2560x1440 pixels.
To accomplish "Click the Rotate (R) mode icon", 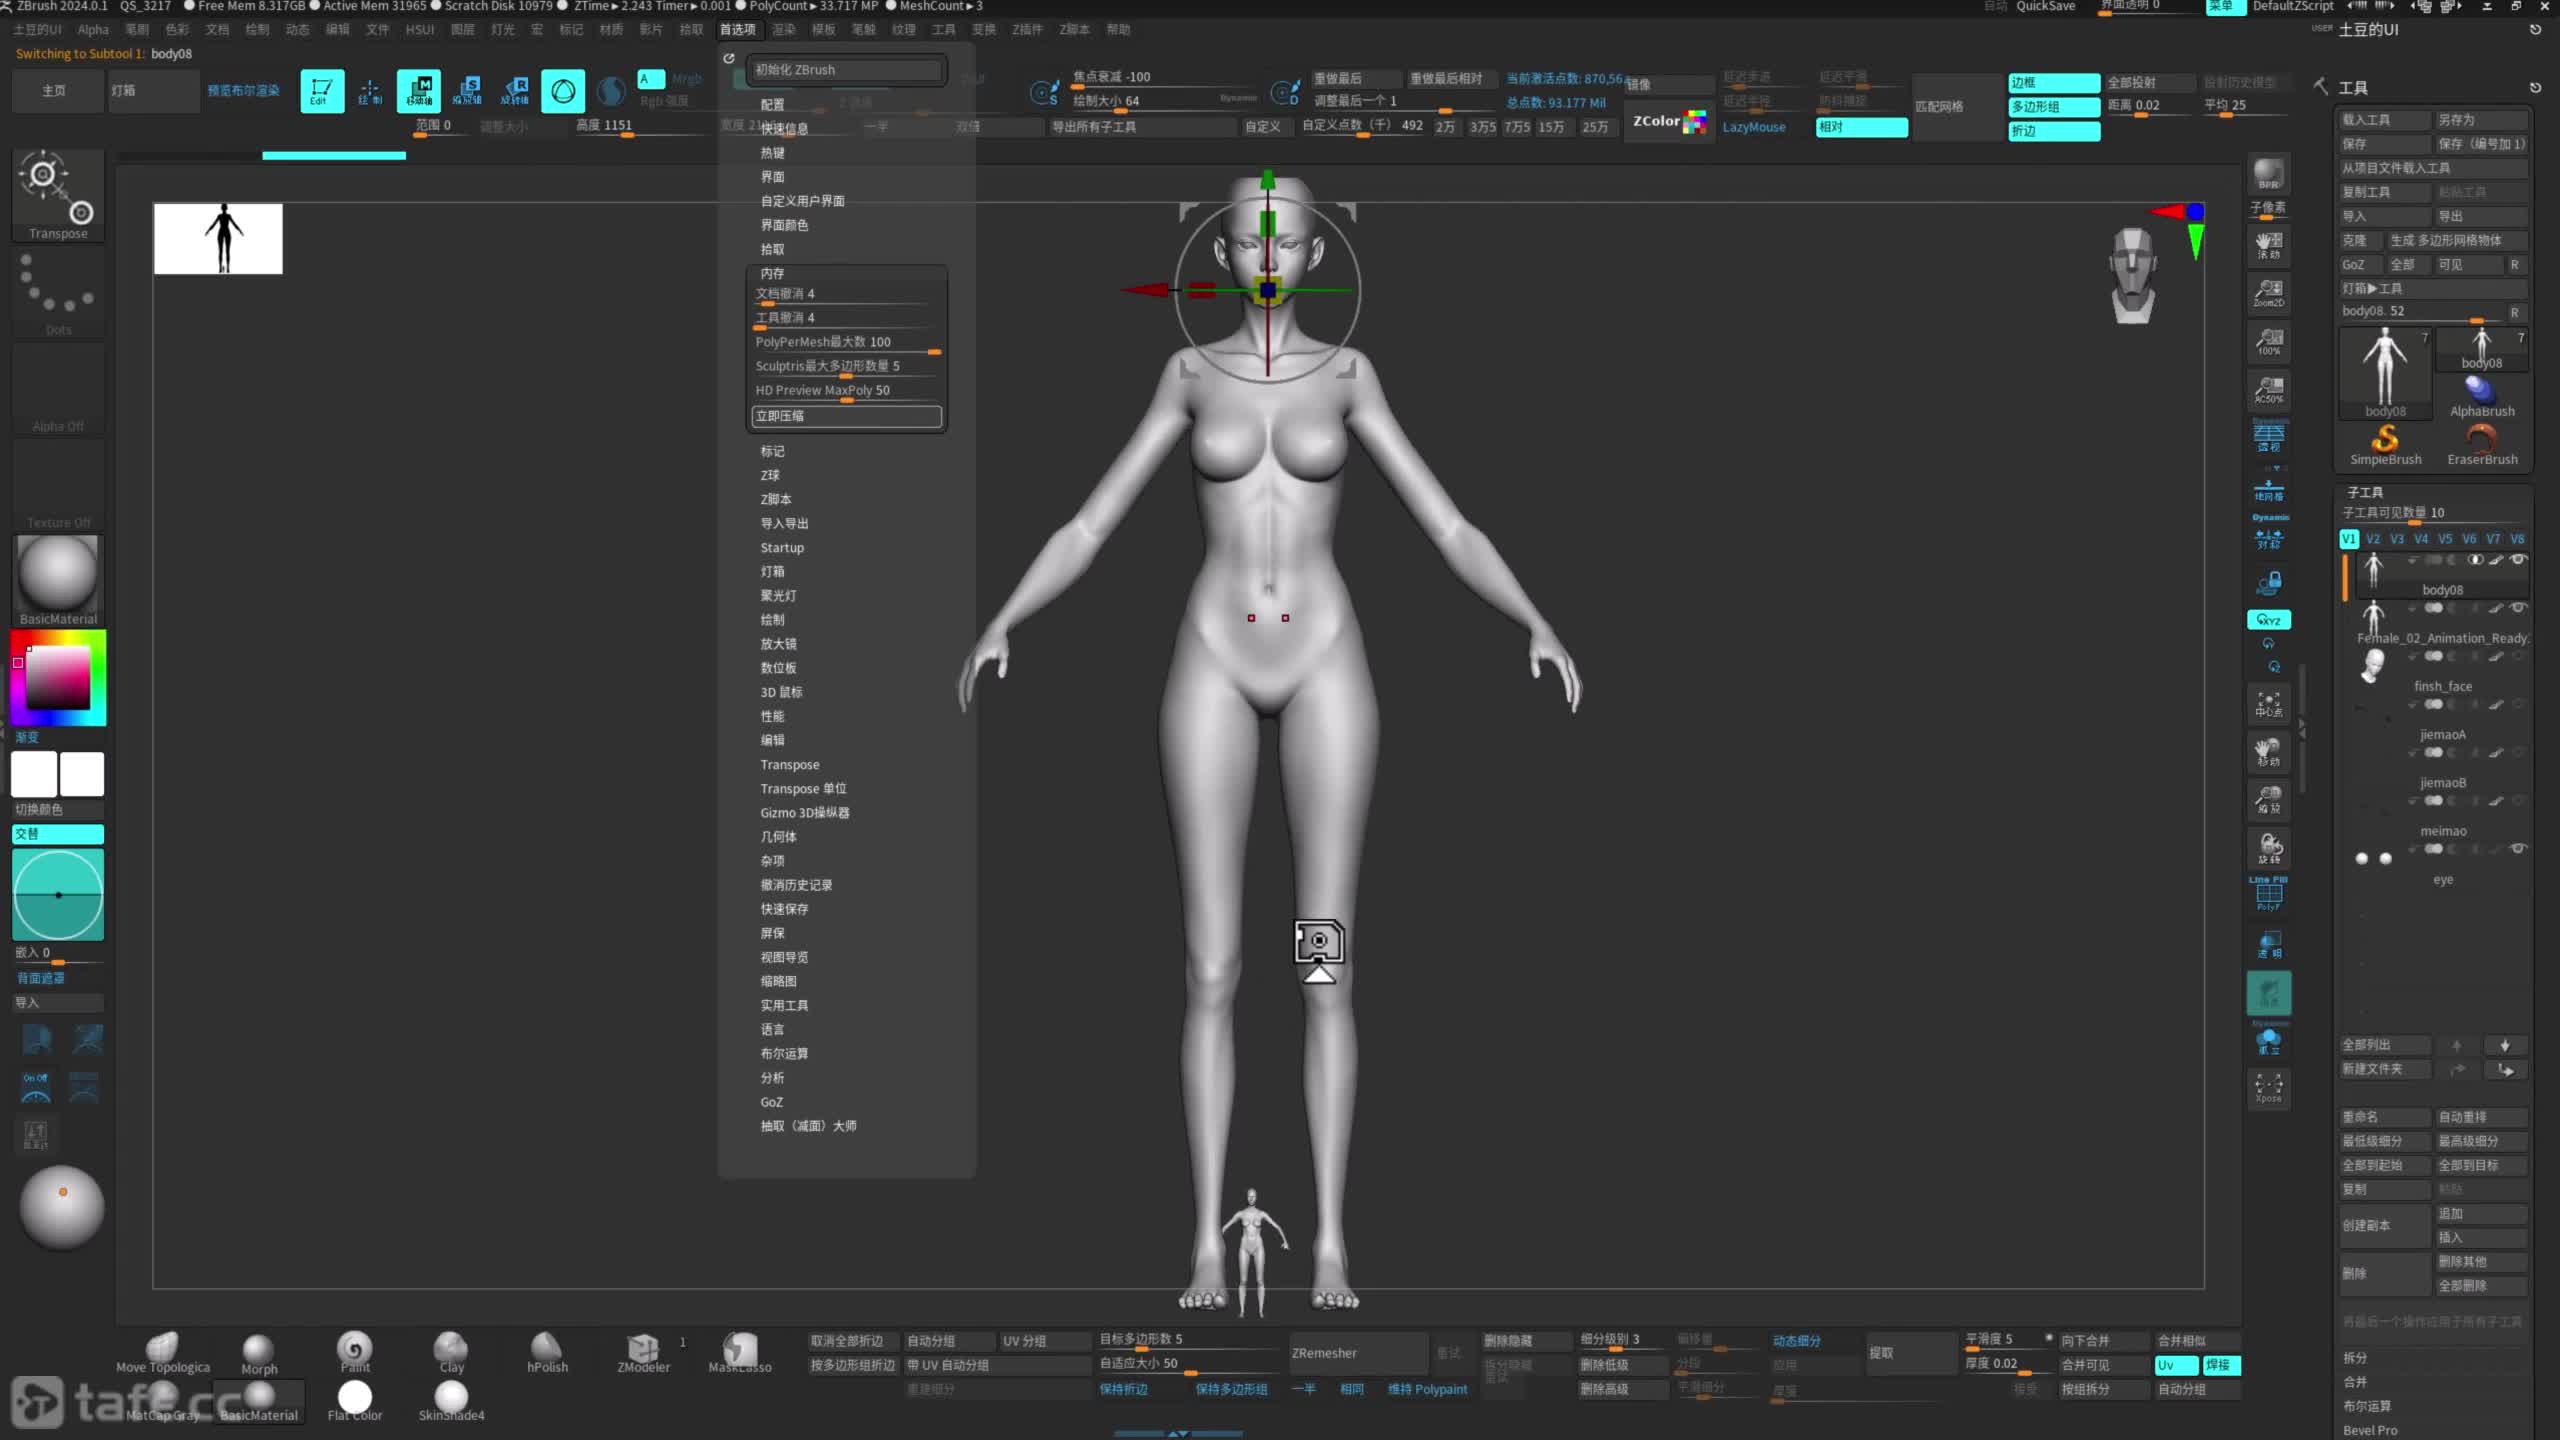I will (515, 91).
